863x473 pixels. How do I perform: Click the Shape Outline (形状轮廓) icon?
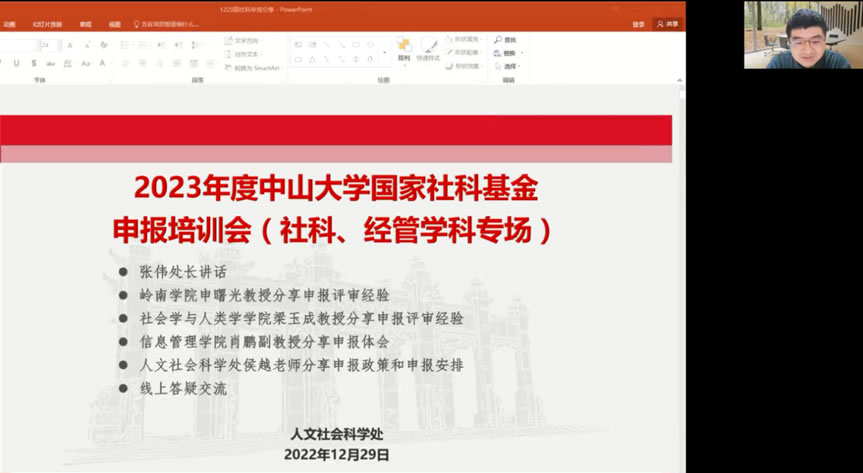(x=448, y=53)
